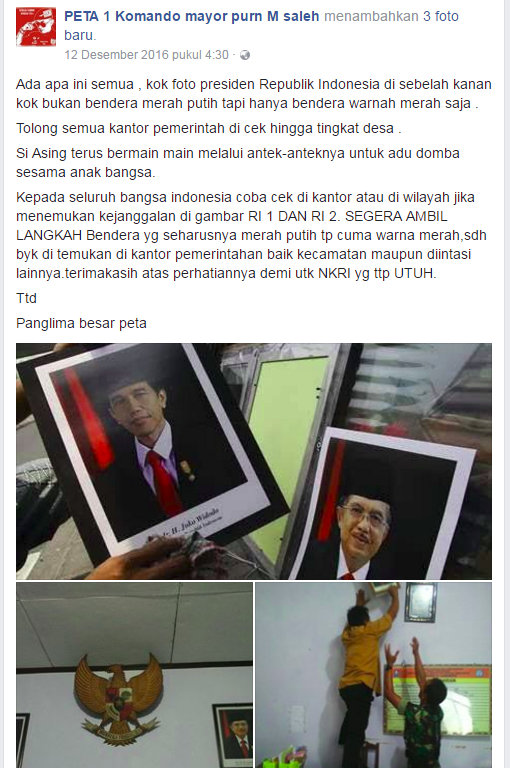Screen dimensions: 510x768
Task: Open the 12 Desember 2016 timestamp link
Action: (x=146, y=54)
